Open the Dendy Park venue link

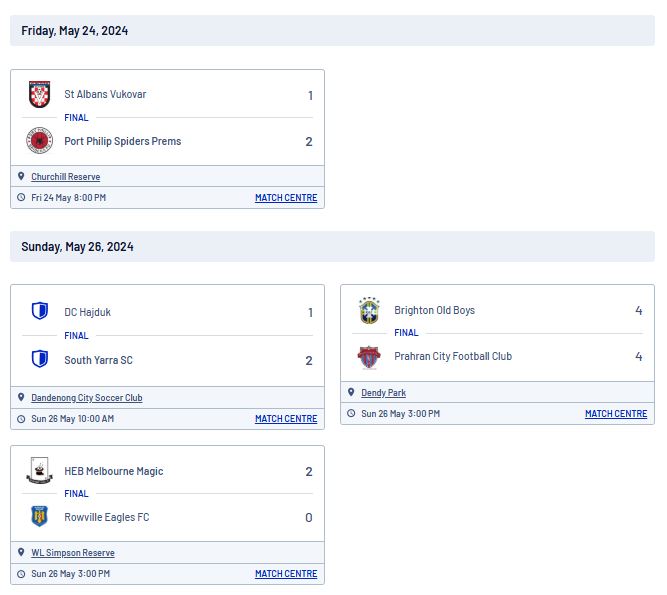tap(383, 393)
